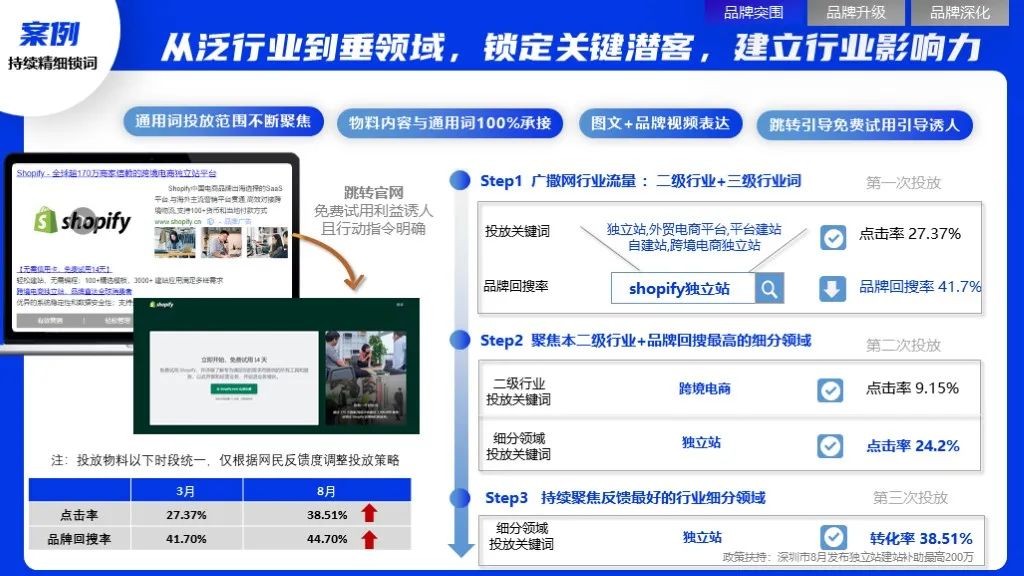Screen dimensions: 1024x576
Task: Open the Shopify search result title link
Action: pyautogui.click(x=115, y=173)
